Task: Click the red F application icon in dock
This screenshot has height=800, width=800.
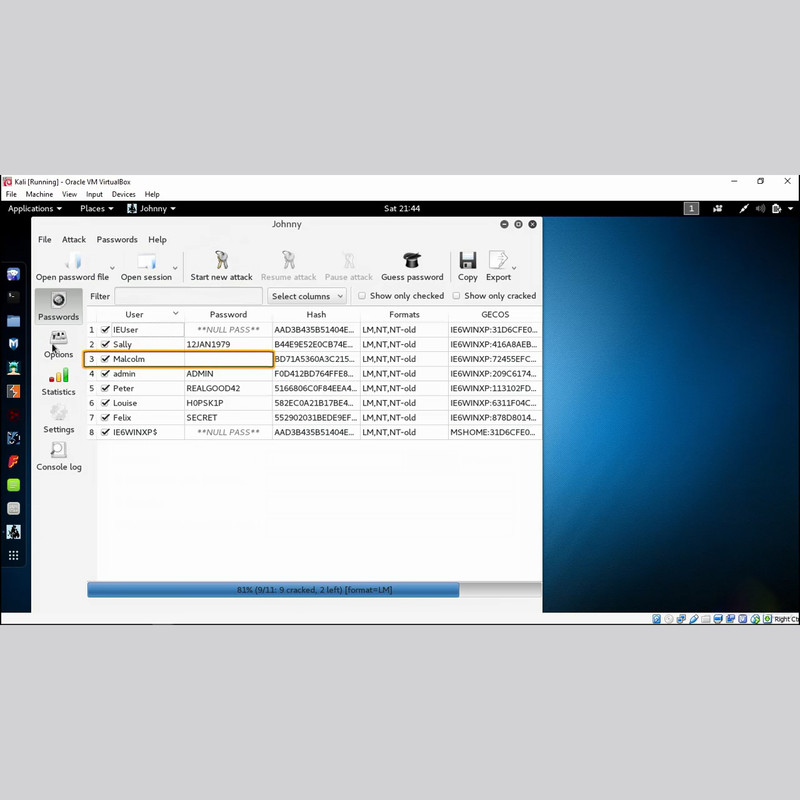Action: click(13, 461)
